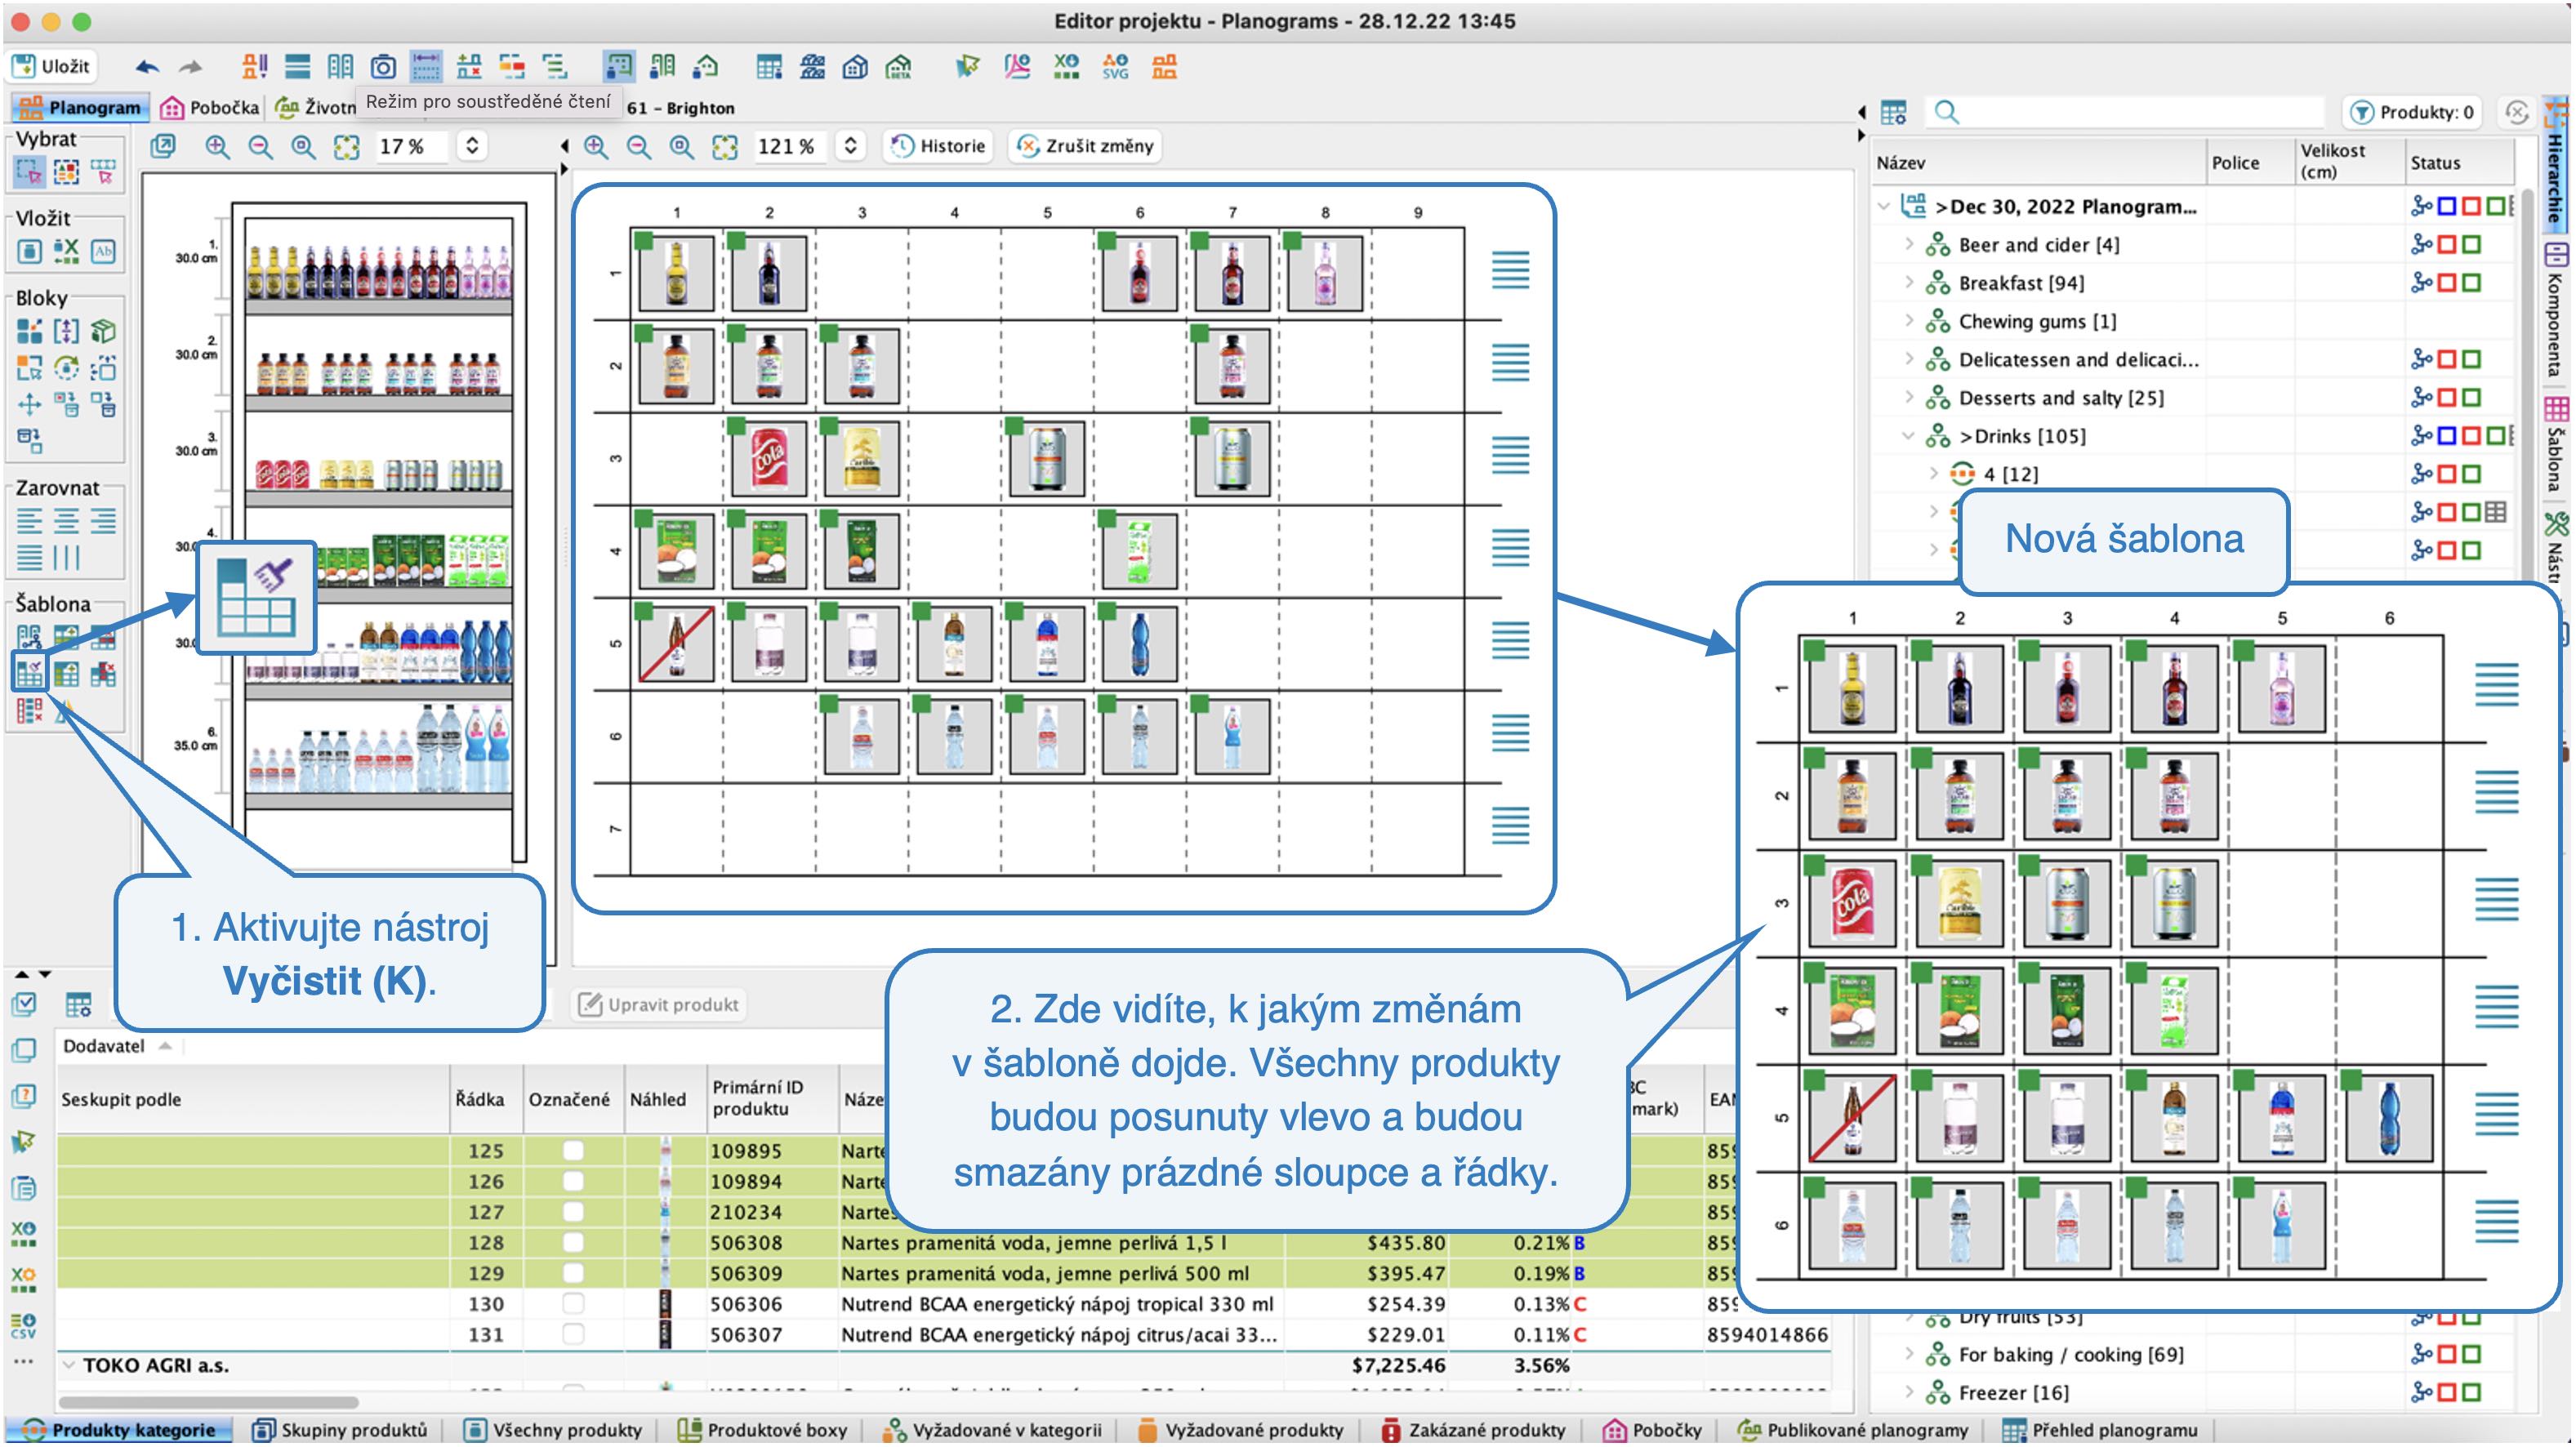
Task: Check the Označené box for row 129
Action: point(573,1273)
